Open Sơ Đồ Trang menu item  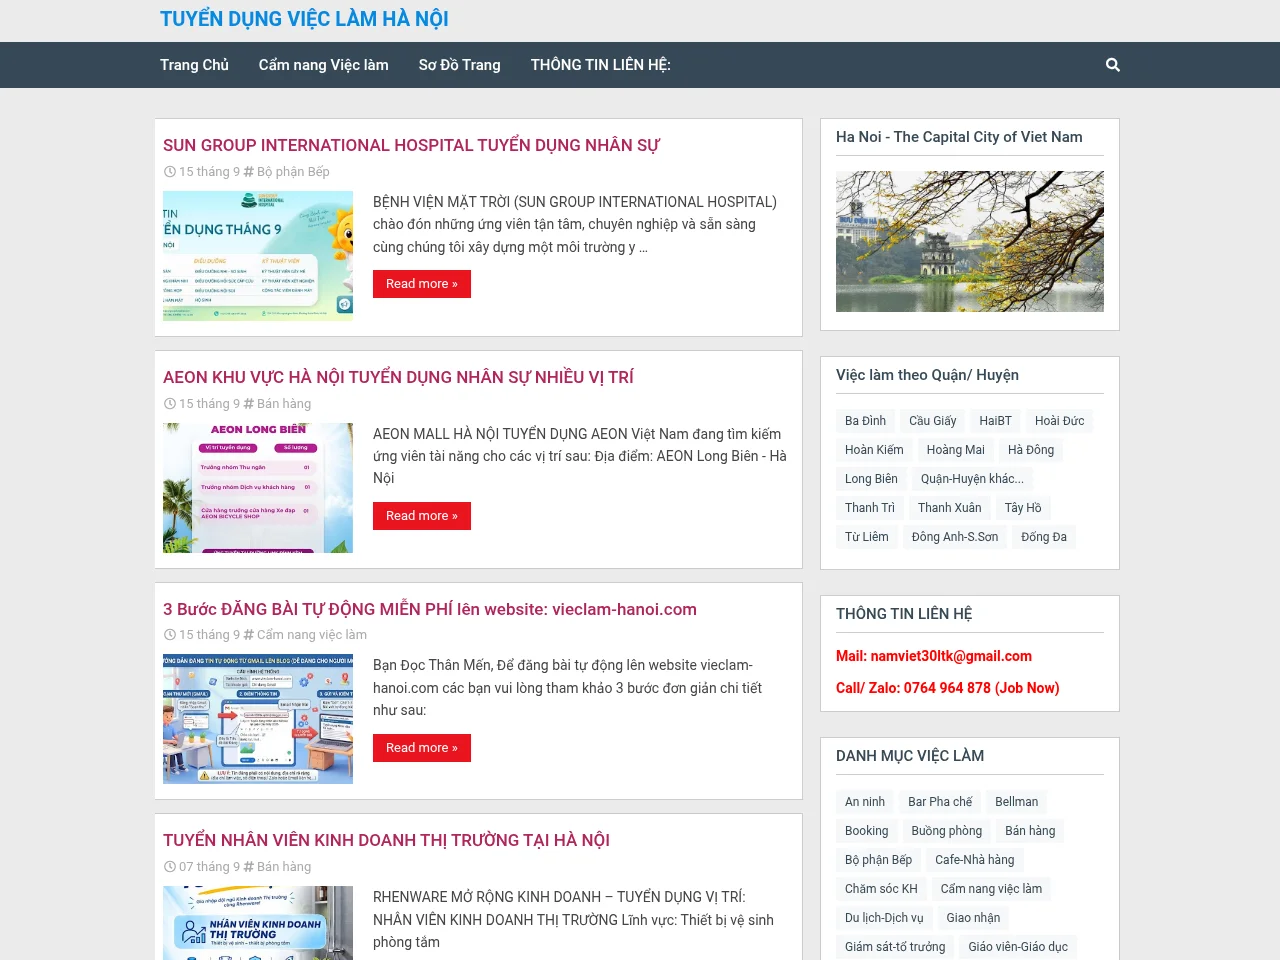[459, 65]
